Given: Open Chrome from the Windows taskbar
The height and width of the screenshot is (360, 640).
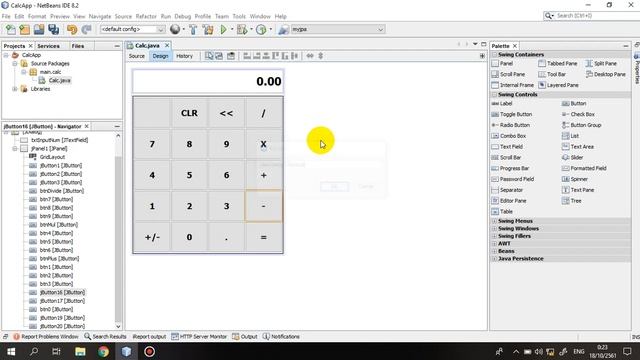Looking at the screenshot, I should tap(103, 351).
